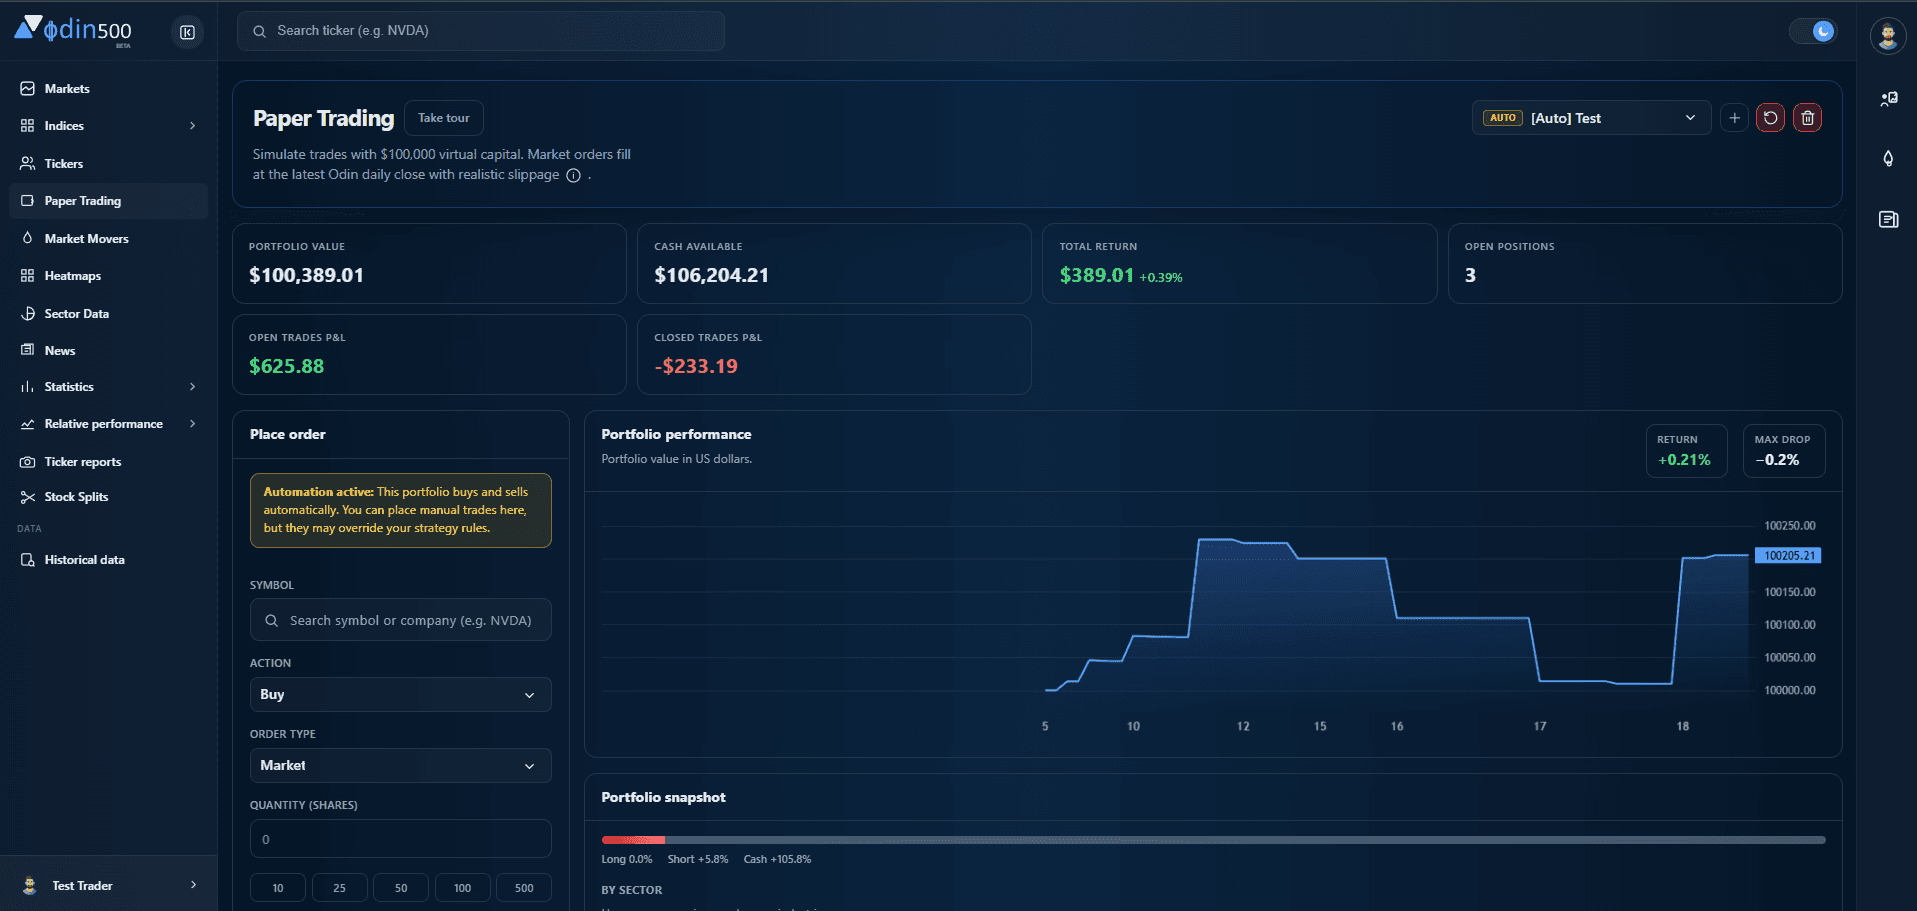
Task: Focus the Search ticker field
Action: (481, 31)
